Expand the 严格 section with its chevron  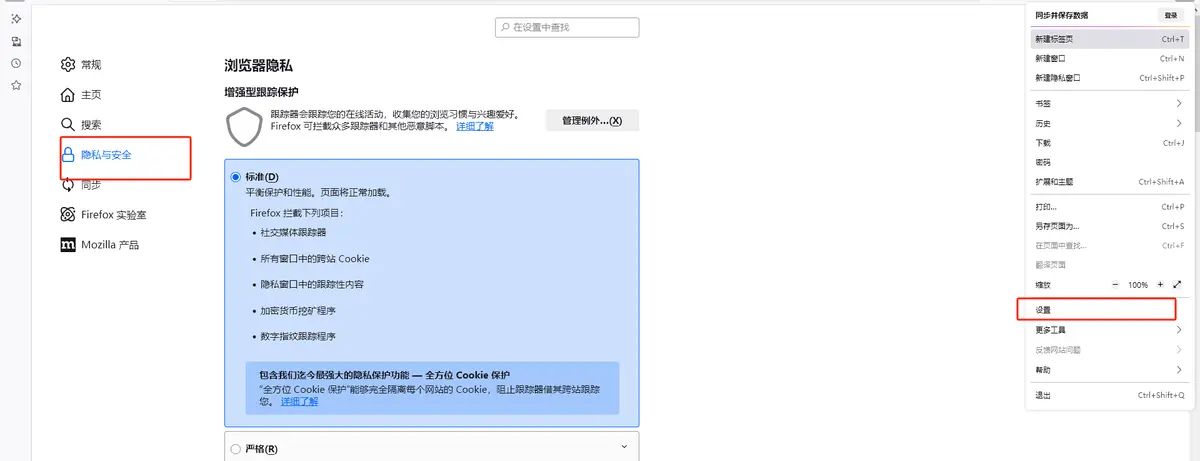click(x=624, y=447)
